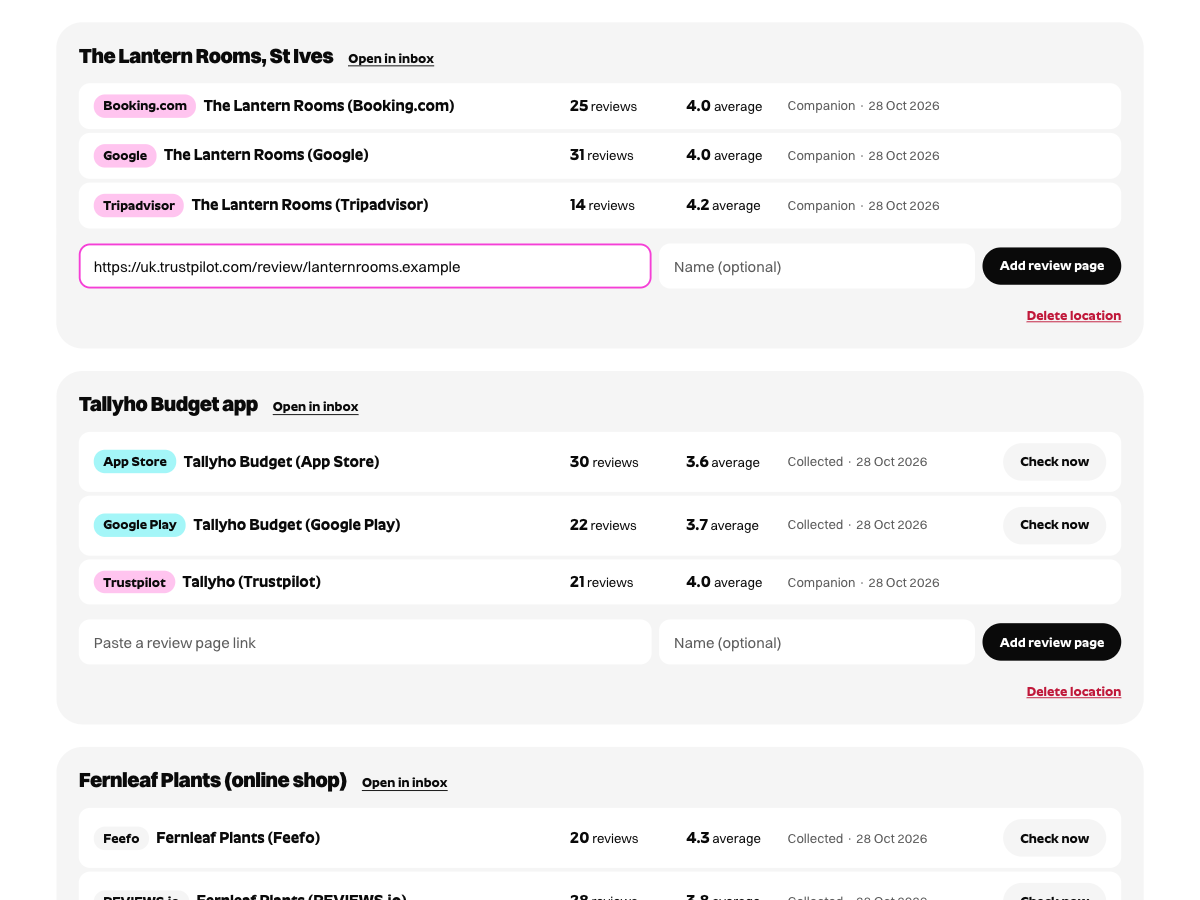The width and height of the screenshot is (1200, 900).
Task: Check Tallyho Budget (Google Play) now
Action: [x=1054, y=525]
